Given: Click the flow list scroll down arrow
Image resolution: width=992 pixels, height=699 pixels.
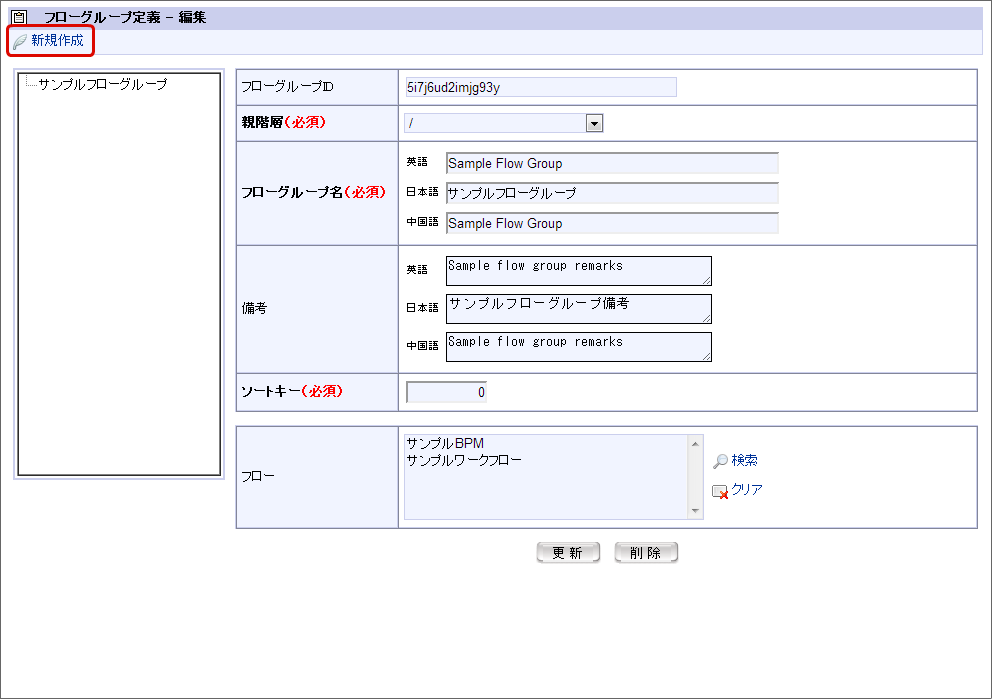Looking at the screenshot, I should click(696, 512).
